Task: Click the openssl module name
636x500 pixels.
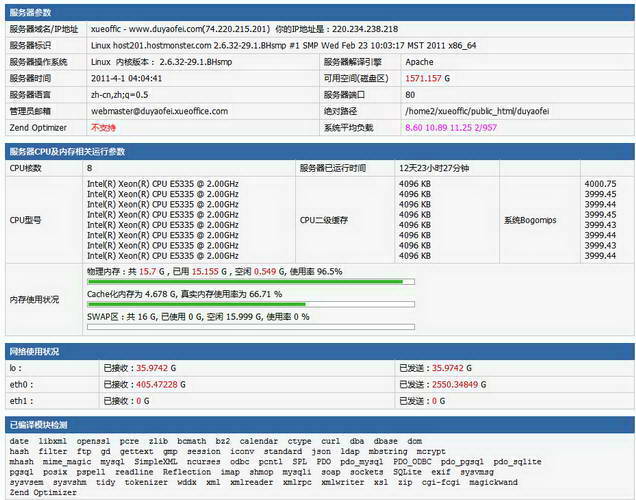Action: tap(93, 441)
